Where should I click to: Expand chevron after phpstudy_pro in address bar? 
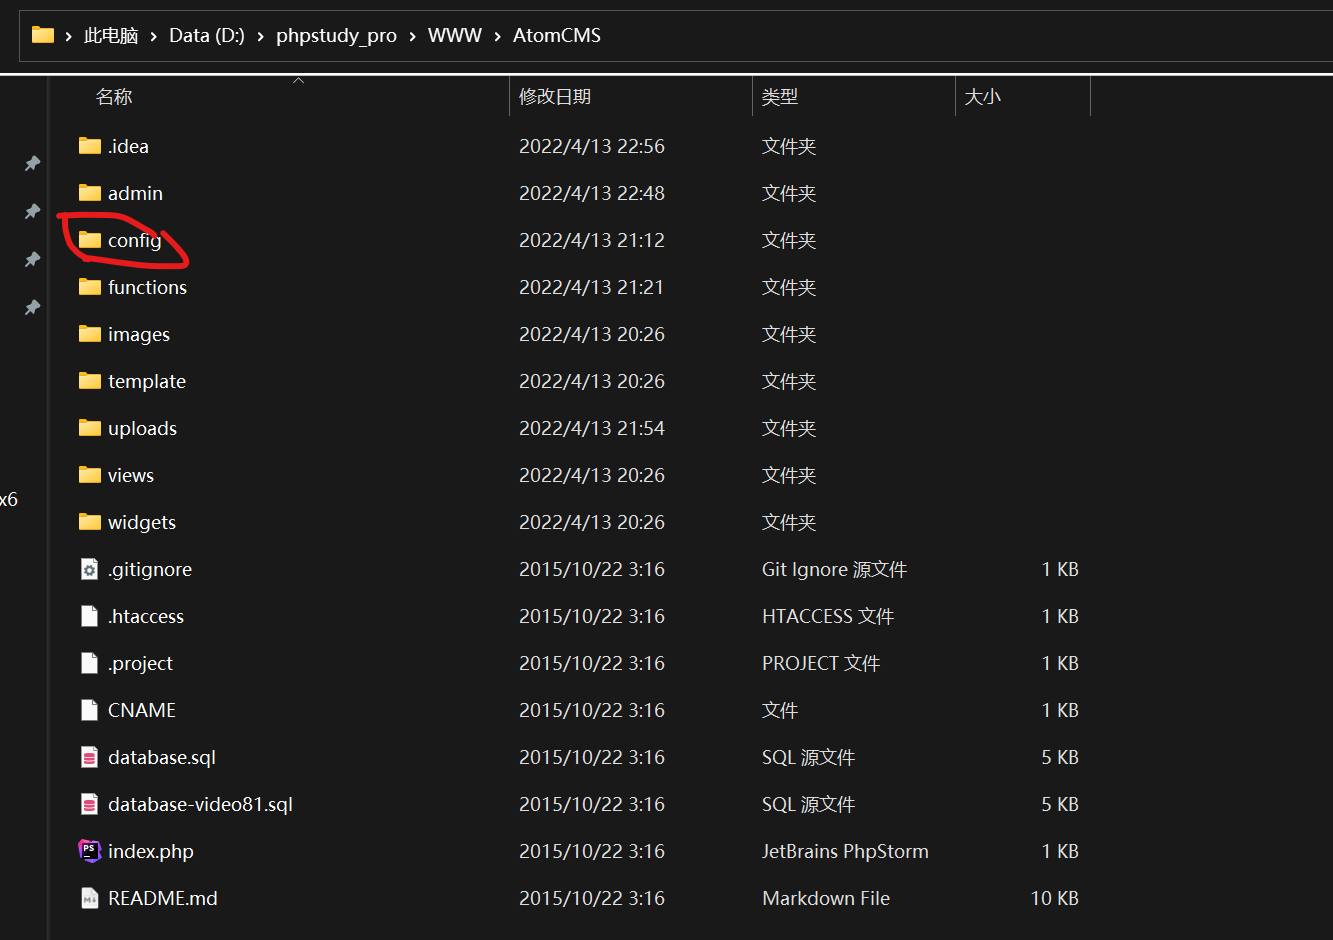(412, 36)
